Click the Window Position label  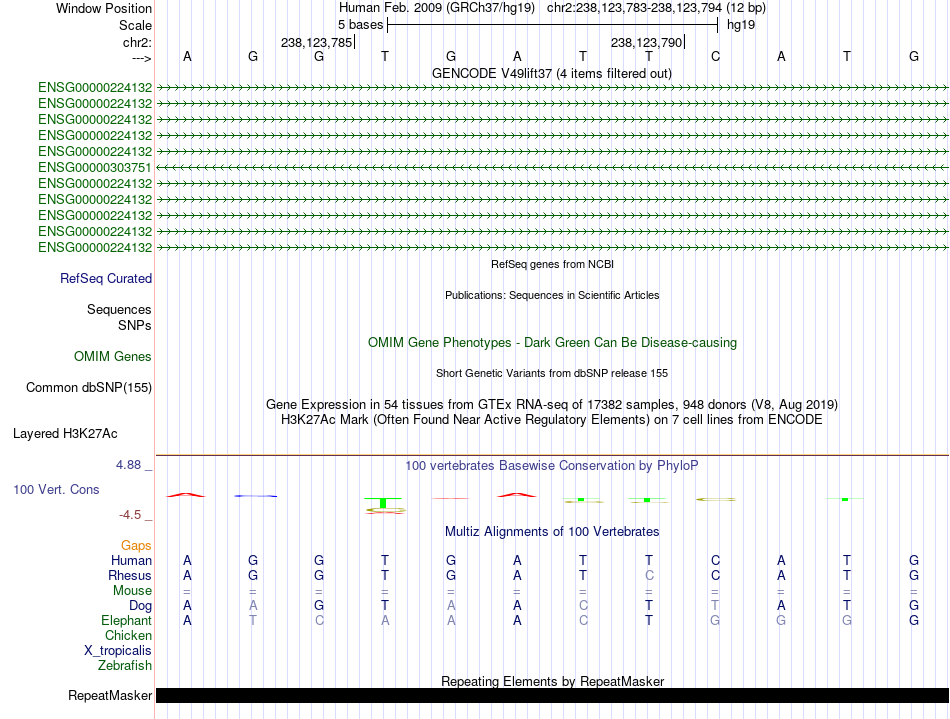[104, 8]
